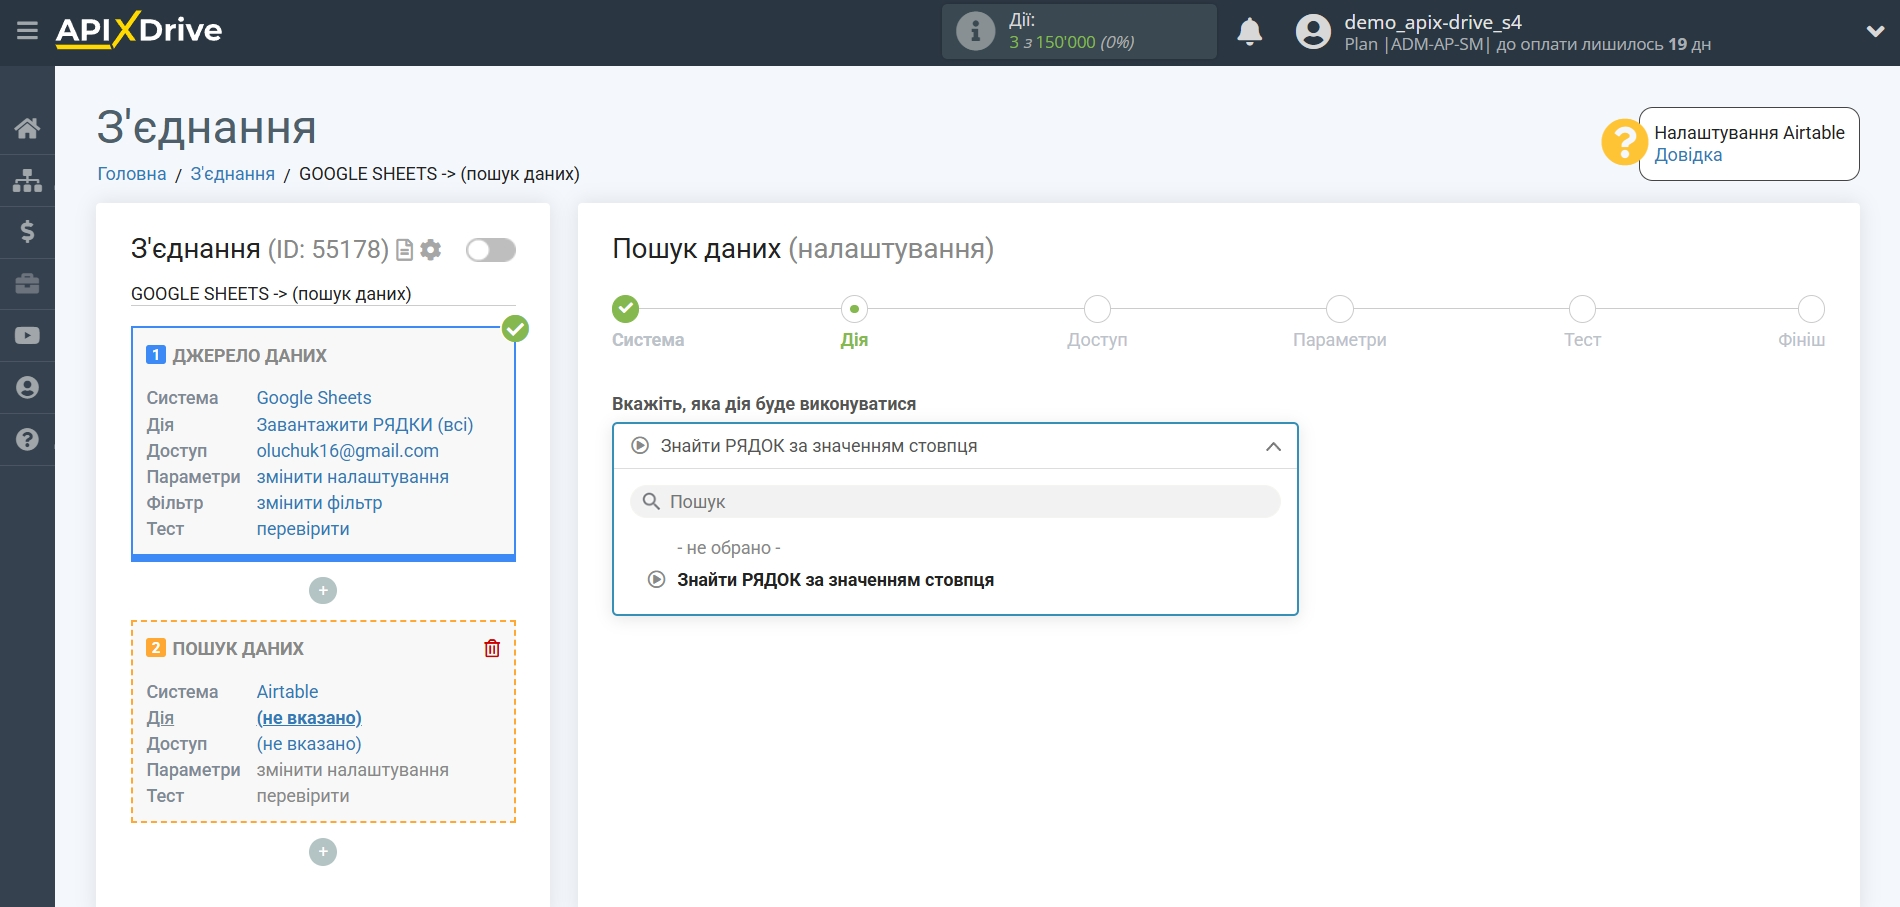Image resolution: width=1900 pixels, height=907 pixels.
Task: Open the connection settings gear icon
Action: point(431,250)
